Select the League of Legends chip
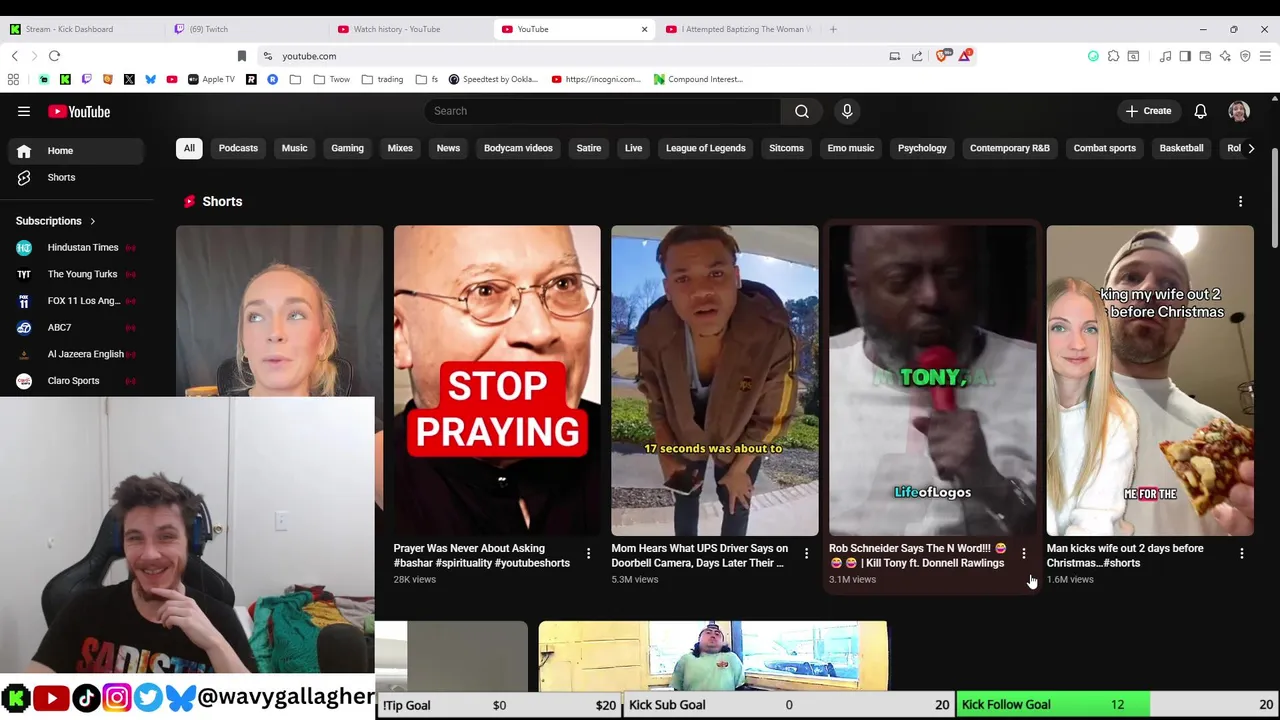 pos(705,148)
